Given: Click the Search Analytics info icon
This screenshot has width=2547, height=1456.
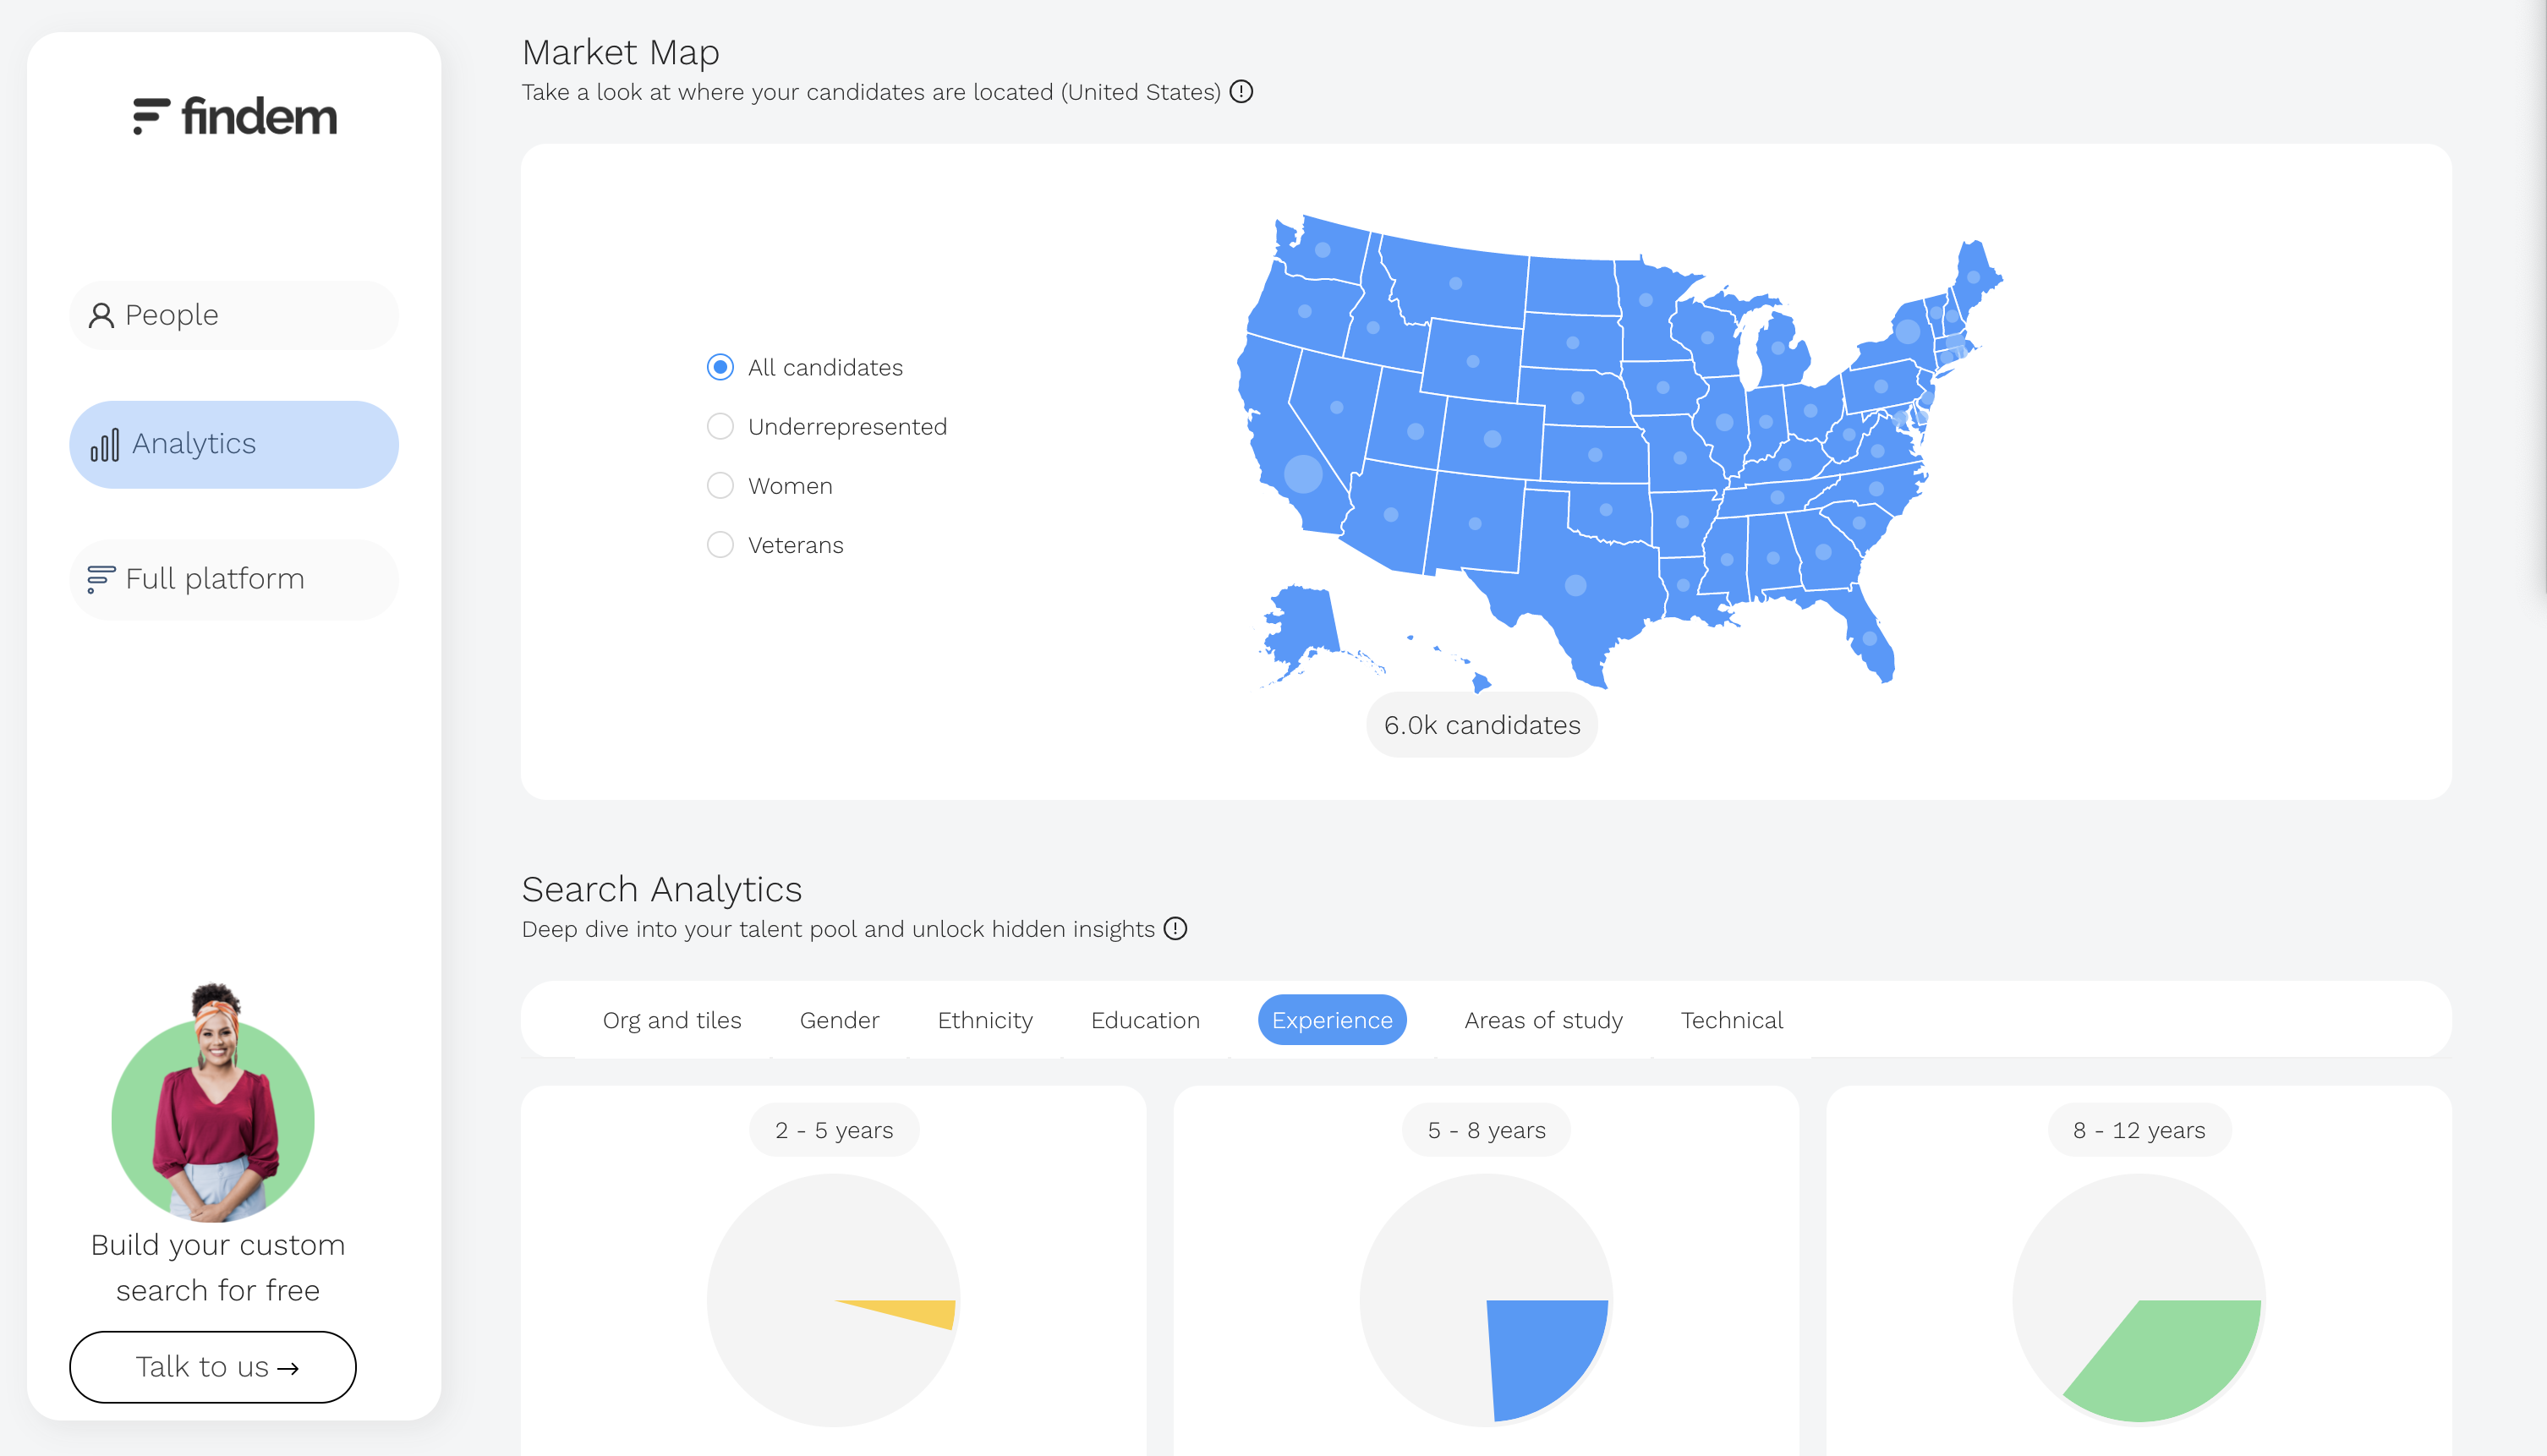Looking at the screenshot, I should pos(1176,929).
